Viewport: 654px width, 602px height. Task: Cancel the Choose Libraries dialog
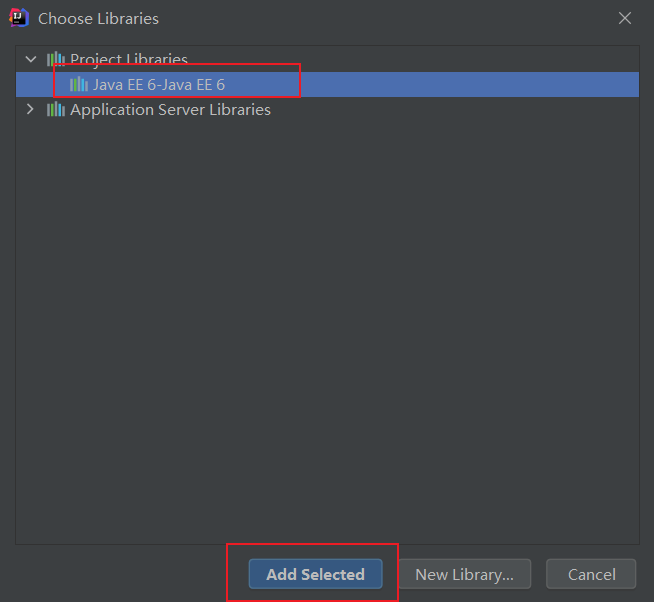click(x=591, y=574)
